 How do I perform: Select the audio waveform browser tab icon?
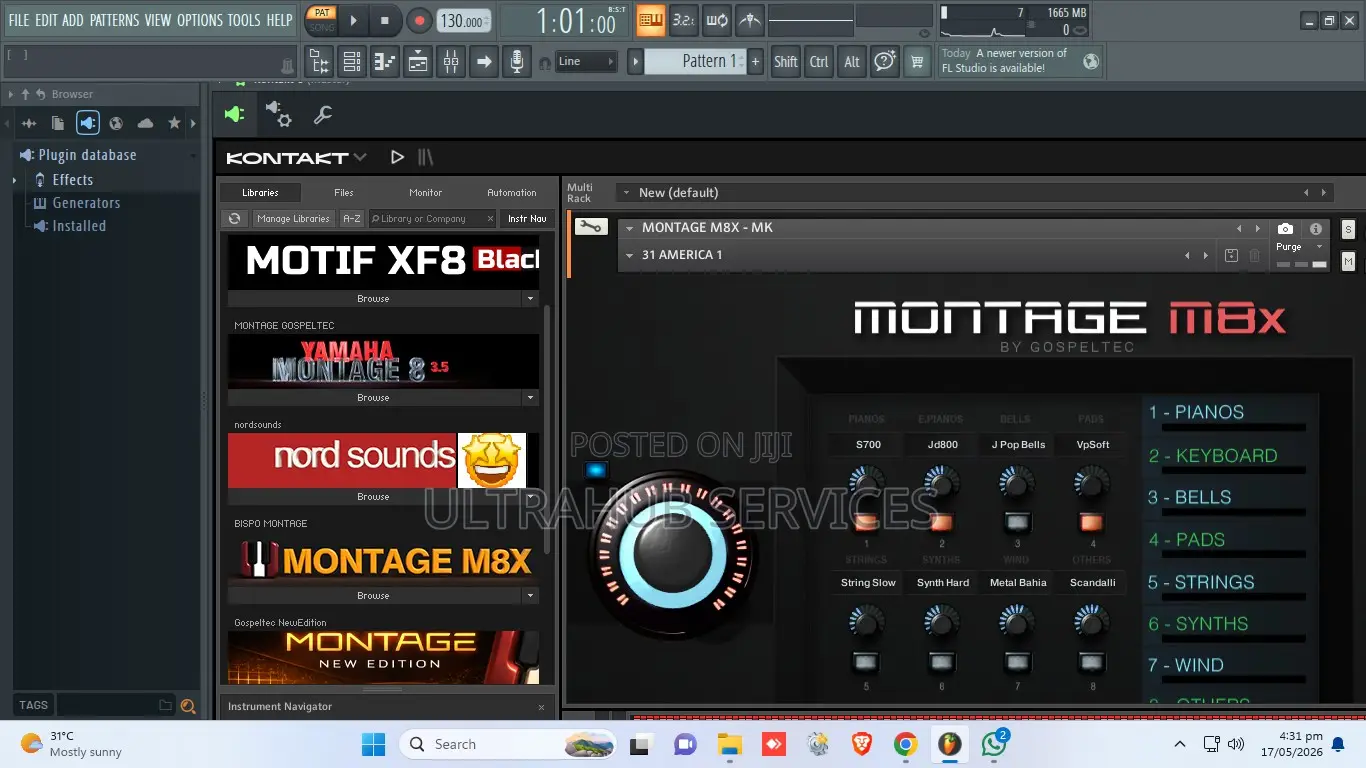(29, 123)
